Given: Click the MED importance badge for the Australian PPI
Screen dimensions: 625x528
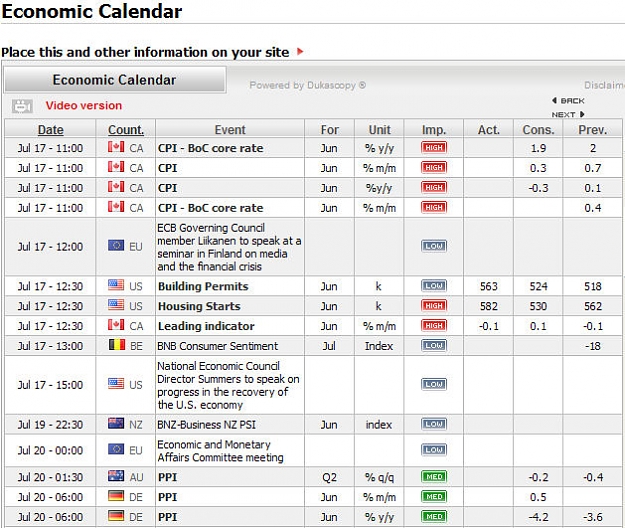Looking at the screenshot, I should 434,477.
